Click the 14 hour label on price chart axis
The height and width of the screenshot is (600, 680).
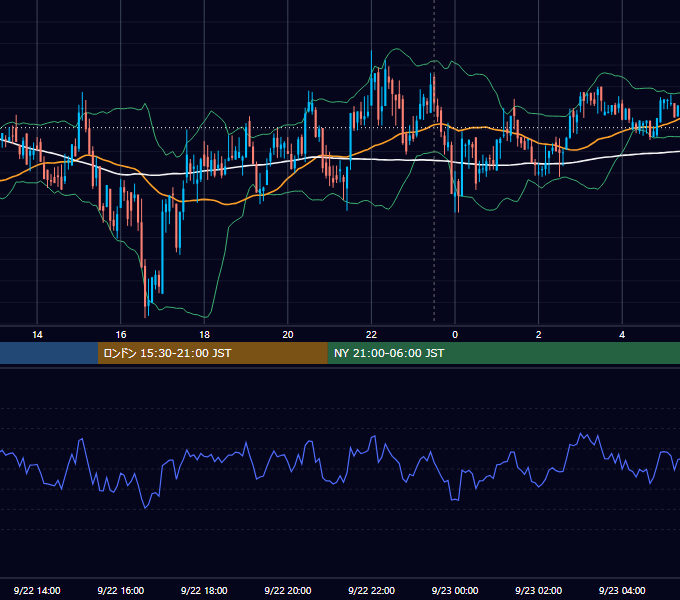[37, 335]
